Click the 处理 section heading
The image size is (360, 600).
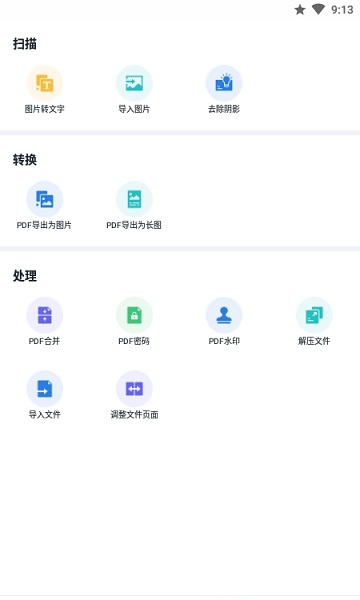pyautogui.click(x=25, y=276)
